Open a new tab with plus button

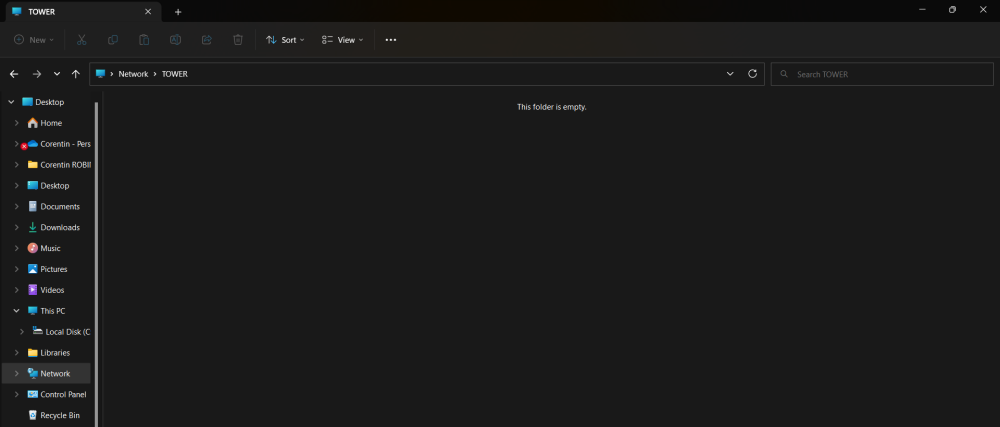[x=178, y=12]
